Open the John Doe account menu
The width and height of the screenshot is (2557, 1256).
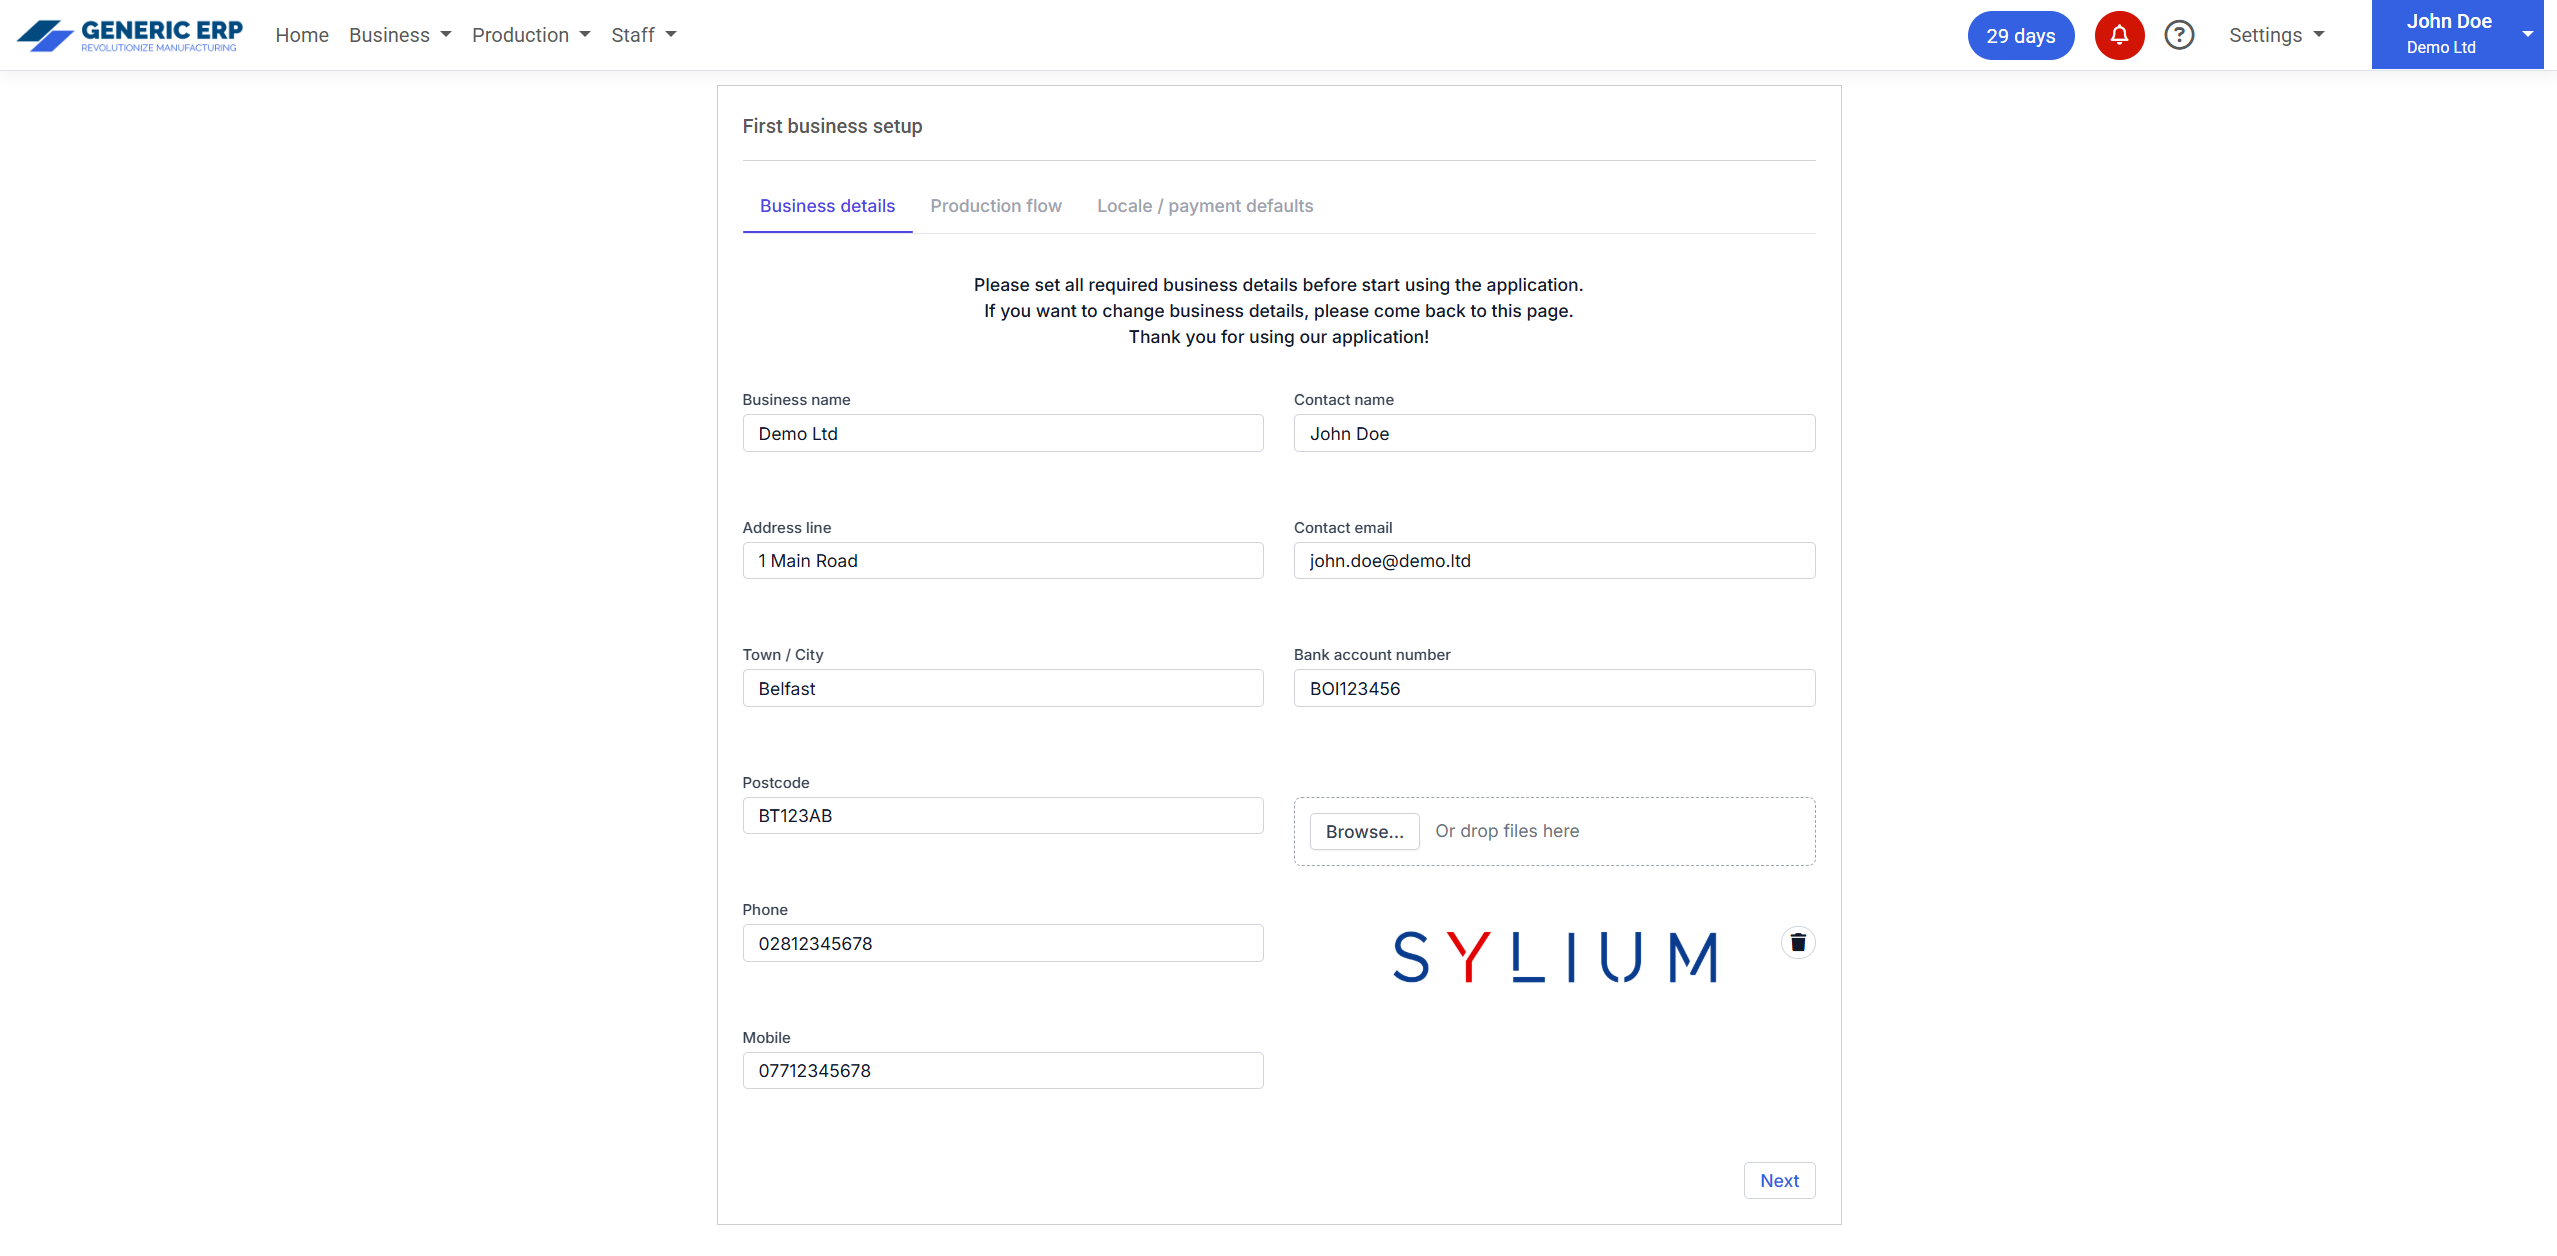click(2456, 35)
